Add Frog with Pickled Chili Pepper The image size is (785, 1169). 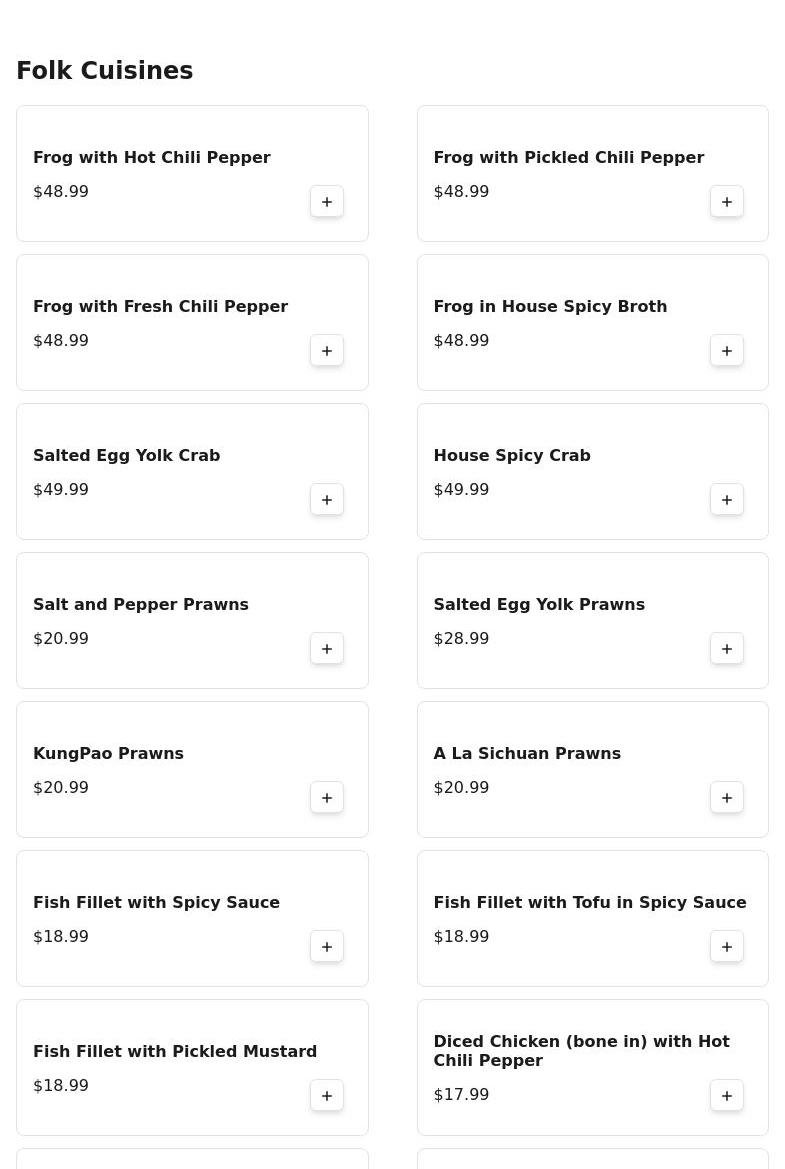click(727, 202)
